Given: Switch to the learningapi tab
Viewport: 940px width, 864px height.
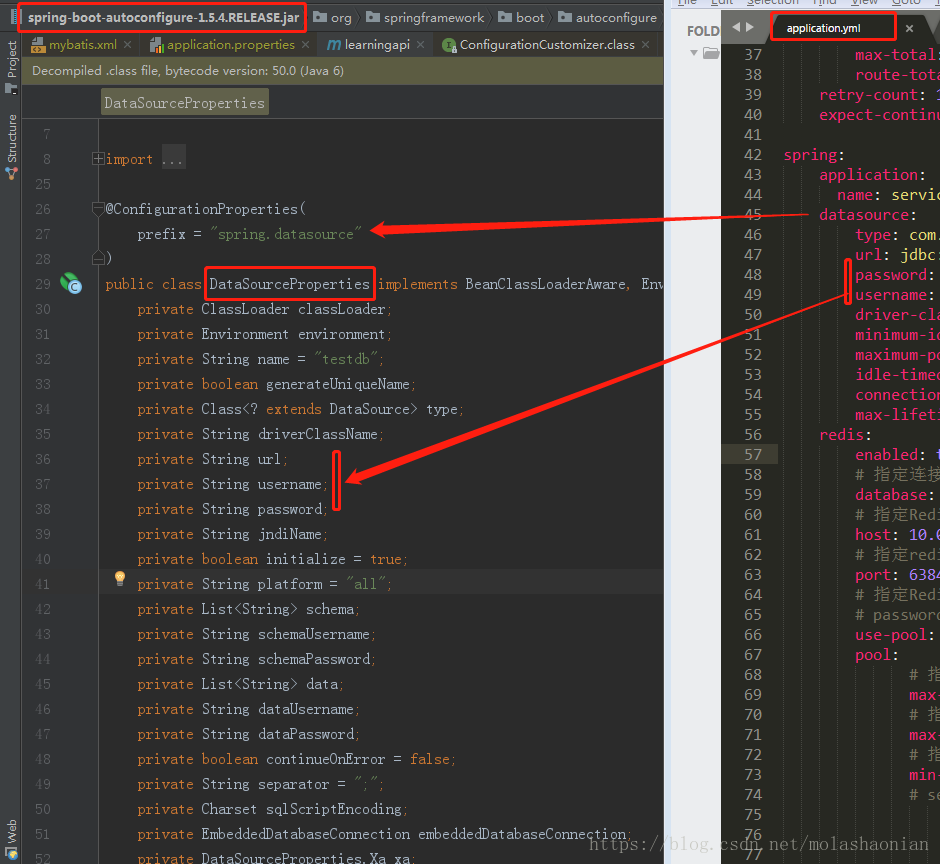Looking at the screenshot, I should point(377,45).
